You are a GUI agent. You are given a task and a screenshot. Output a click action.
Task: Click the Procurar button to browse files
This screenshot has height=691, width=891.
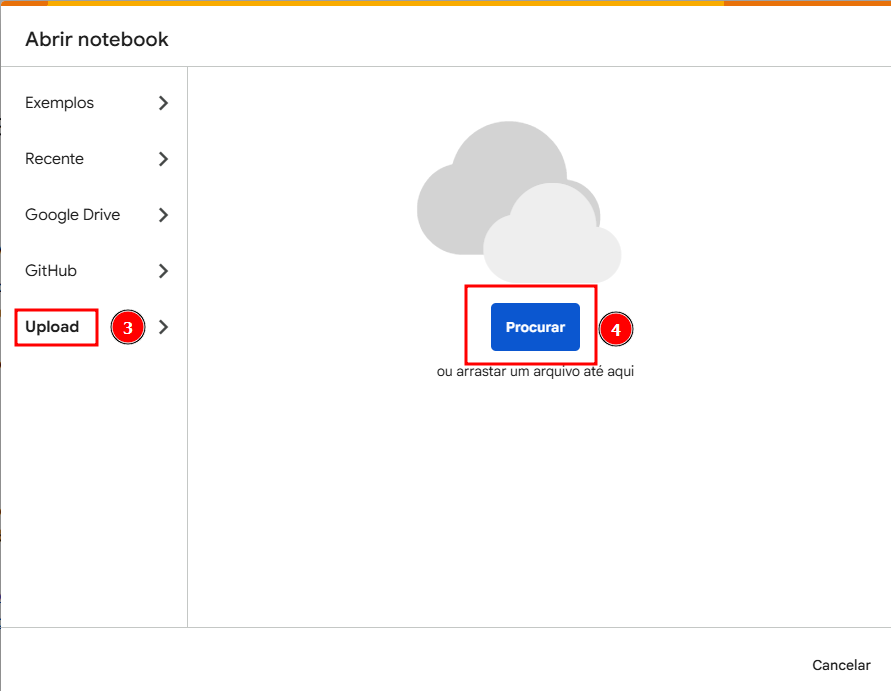[535, 327]
